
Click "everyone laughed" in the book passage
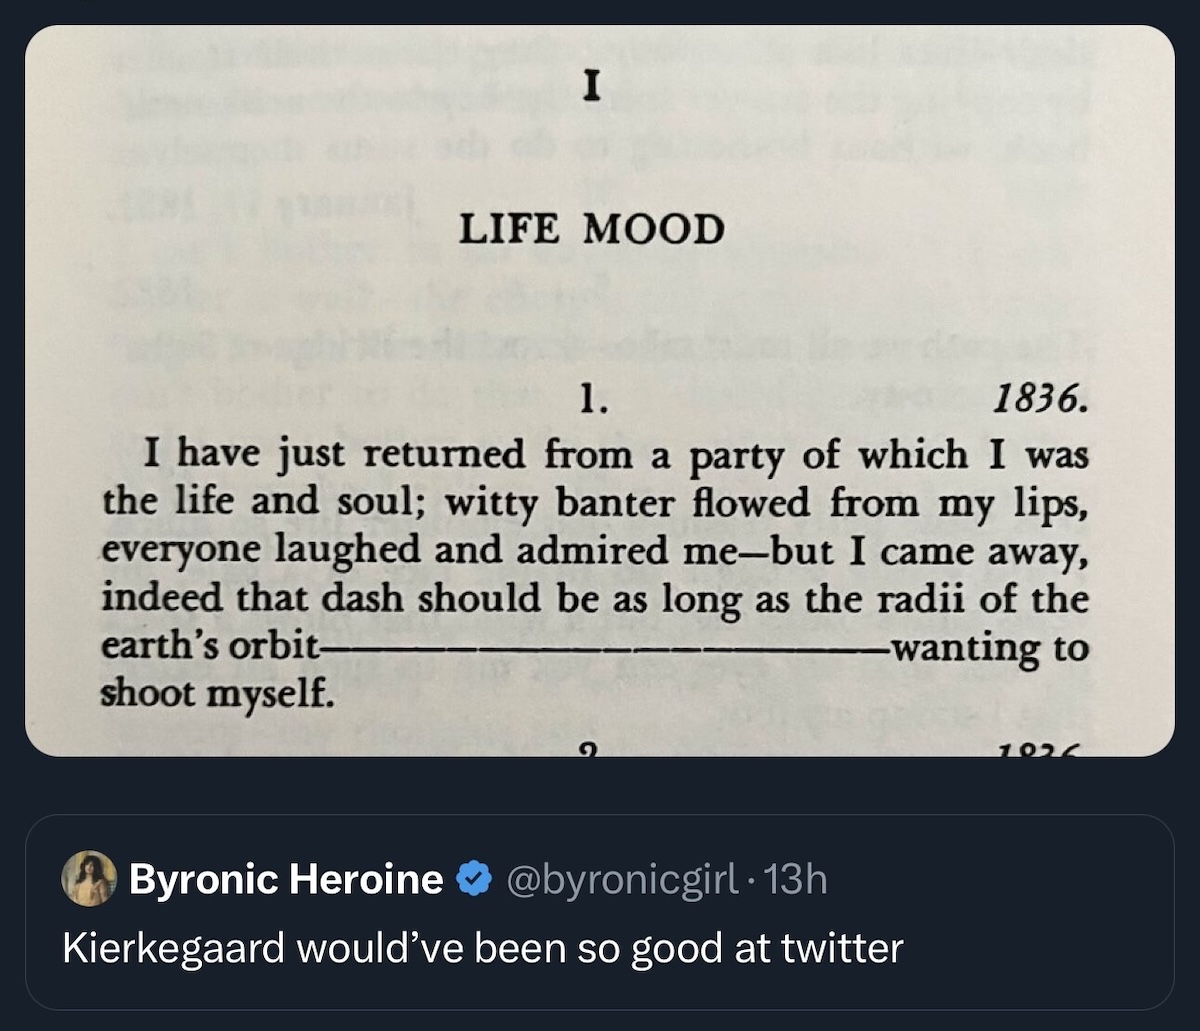[x=260, y=550]
